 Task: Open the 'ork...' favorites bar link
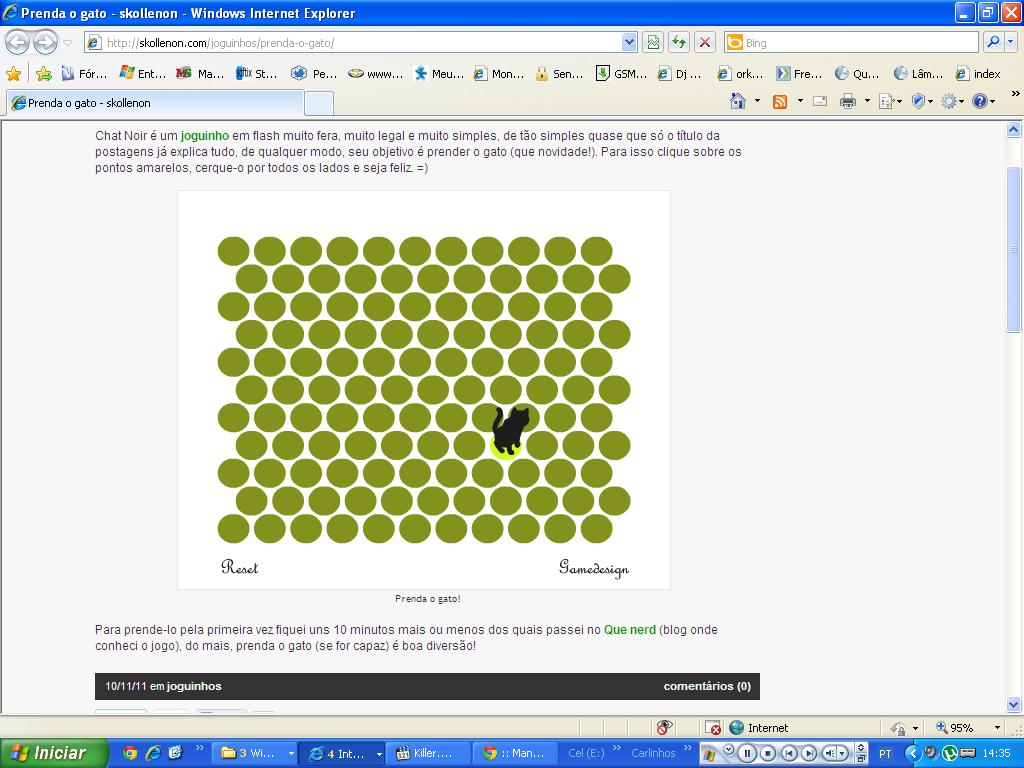(740, 74)
